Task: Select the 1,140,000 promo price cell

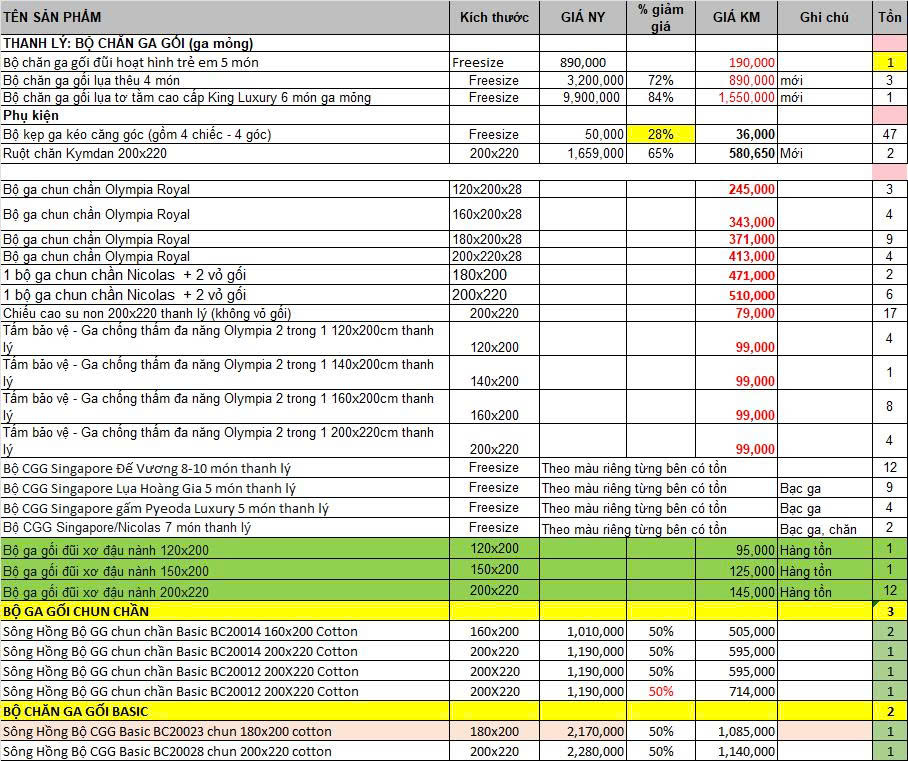Action: (736, 751)
